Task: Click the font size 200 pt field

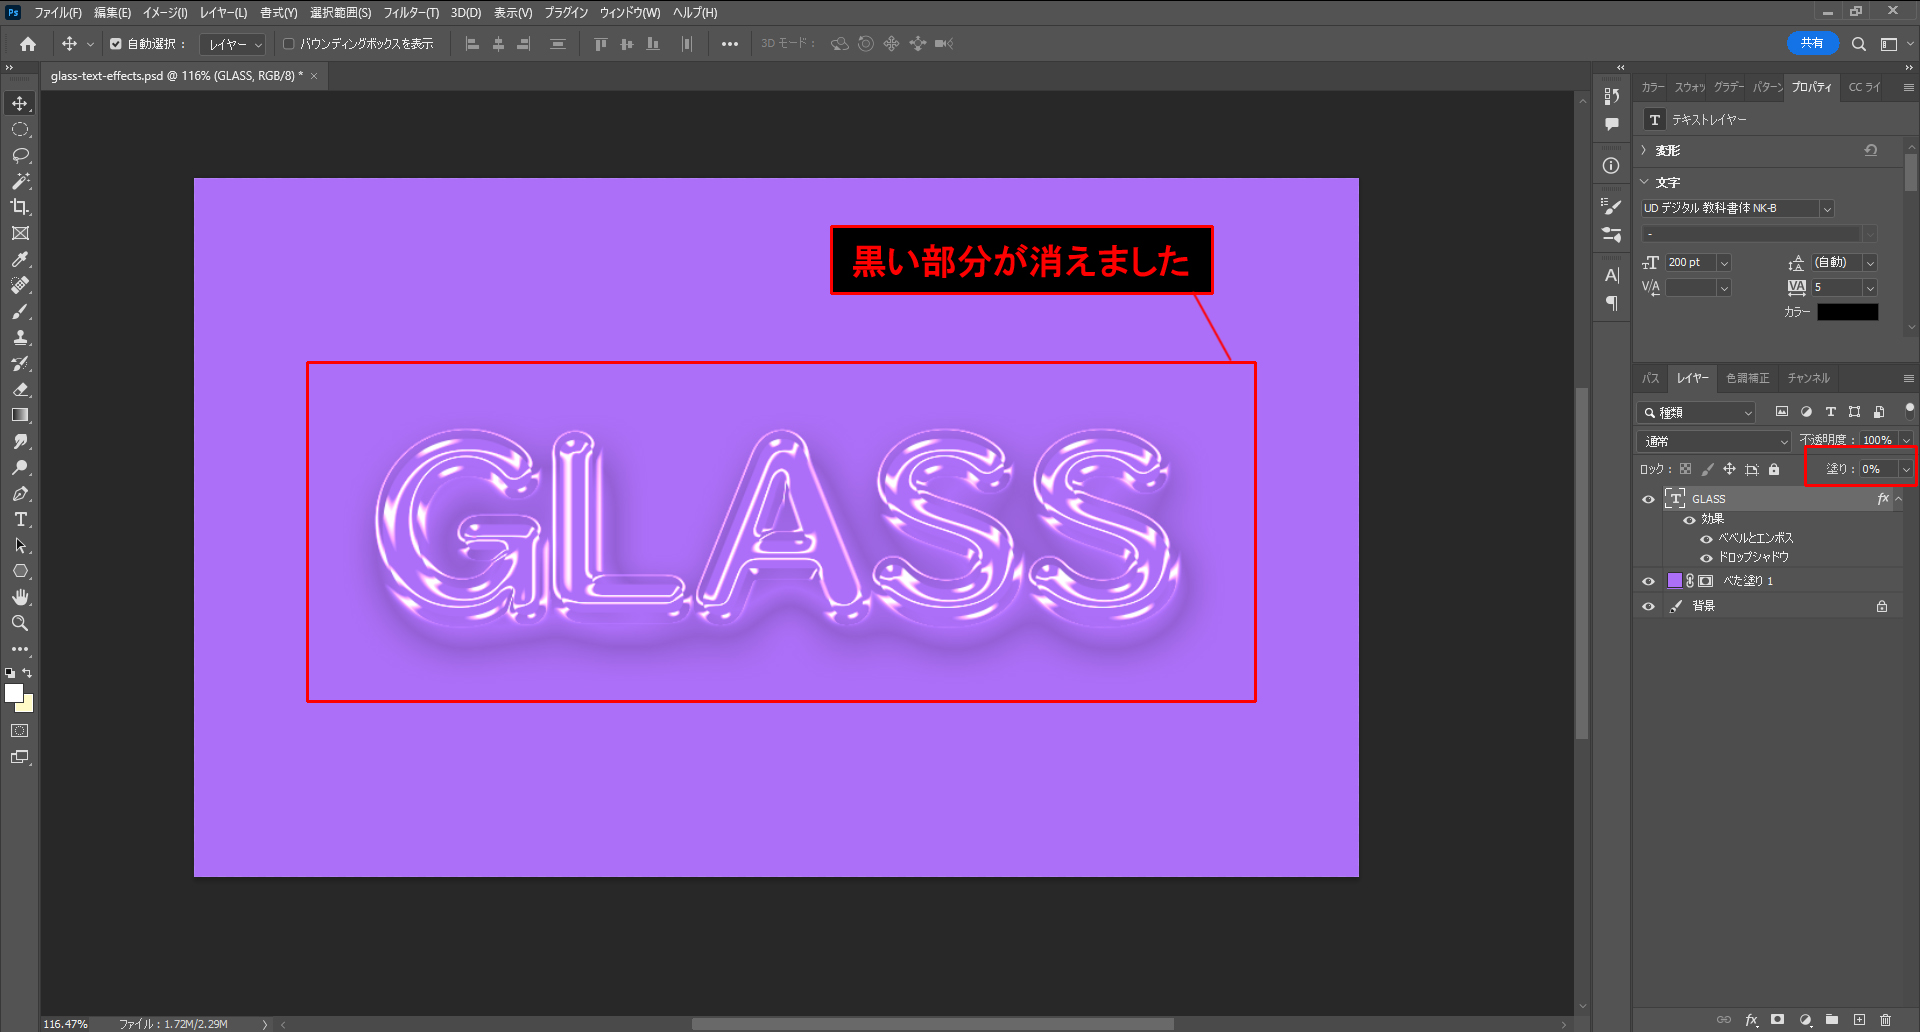Action: 1689,263
